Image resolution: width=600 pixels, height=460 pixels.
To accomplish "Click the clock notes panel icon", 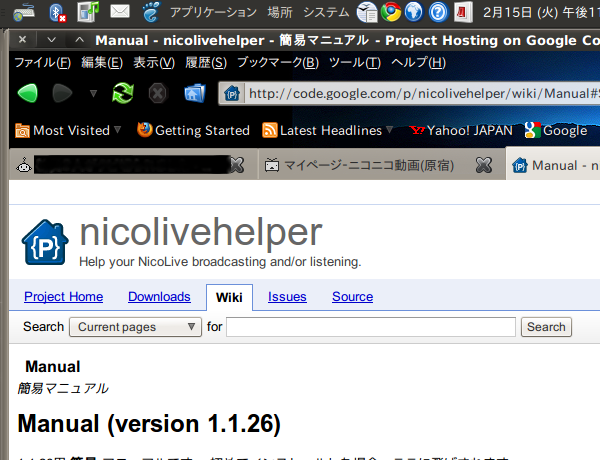I will tap(367, 12).
